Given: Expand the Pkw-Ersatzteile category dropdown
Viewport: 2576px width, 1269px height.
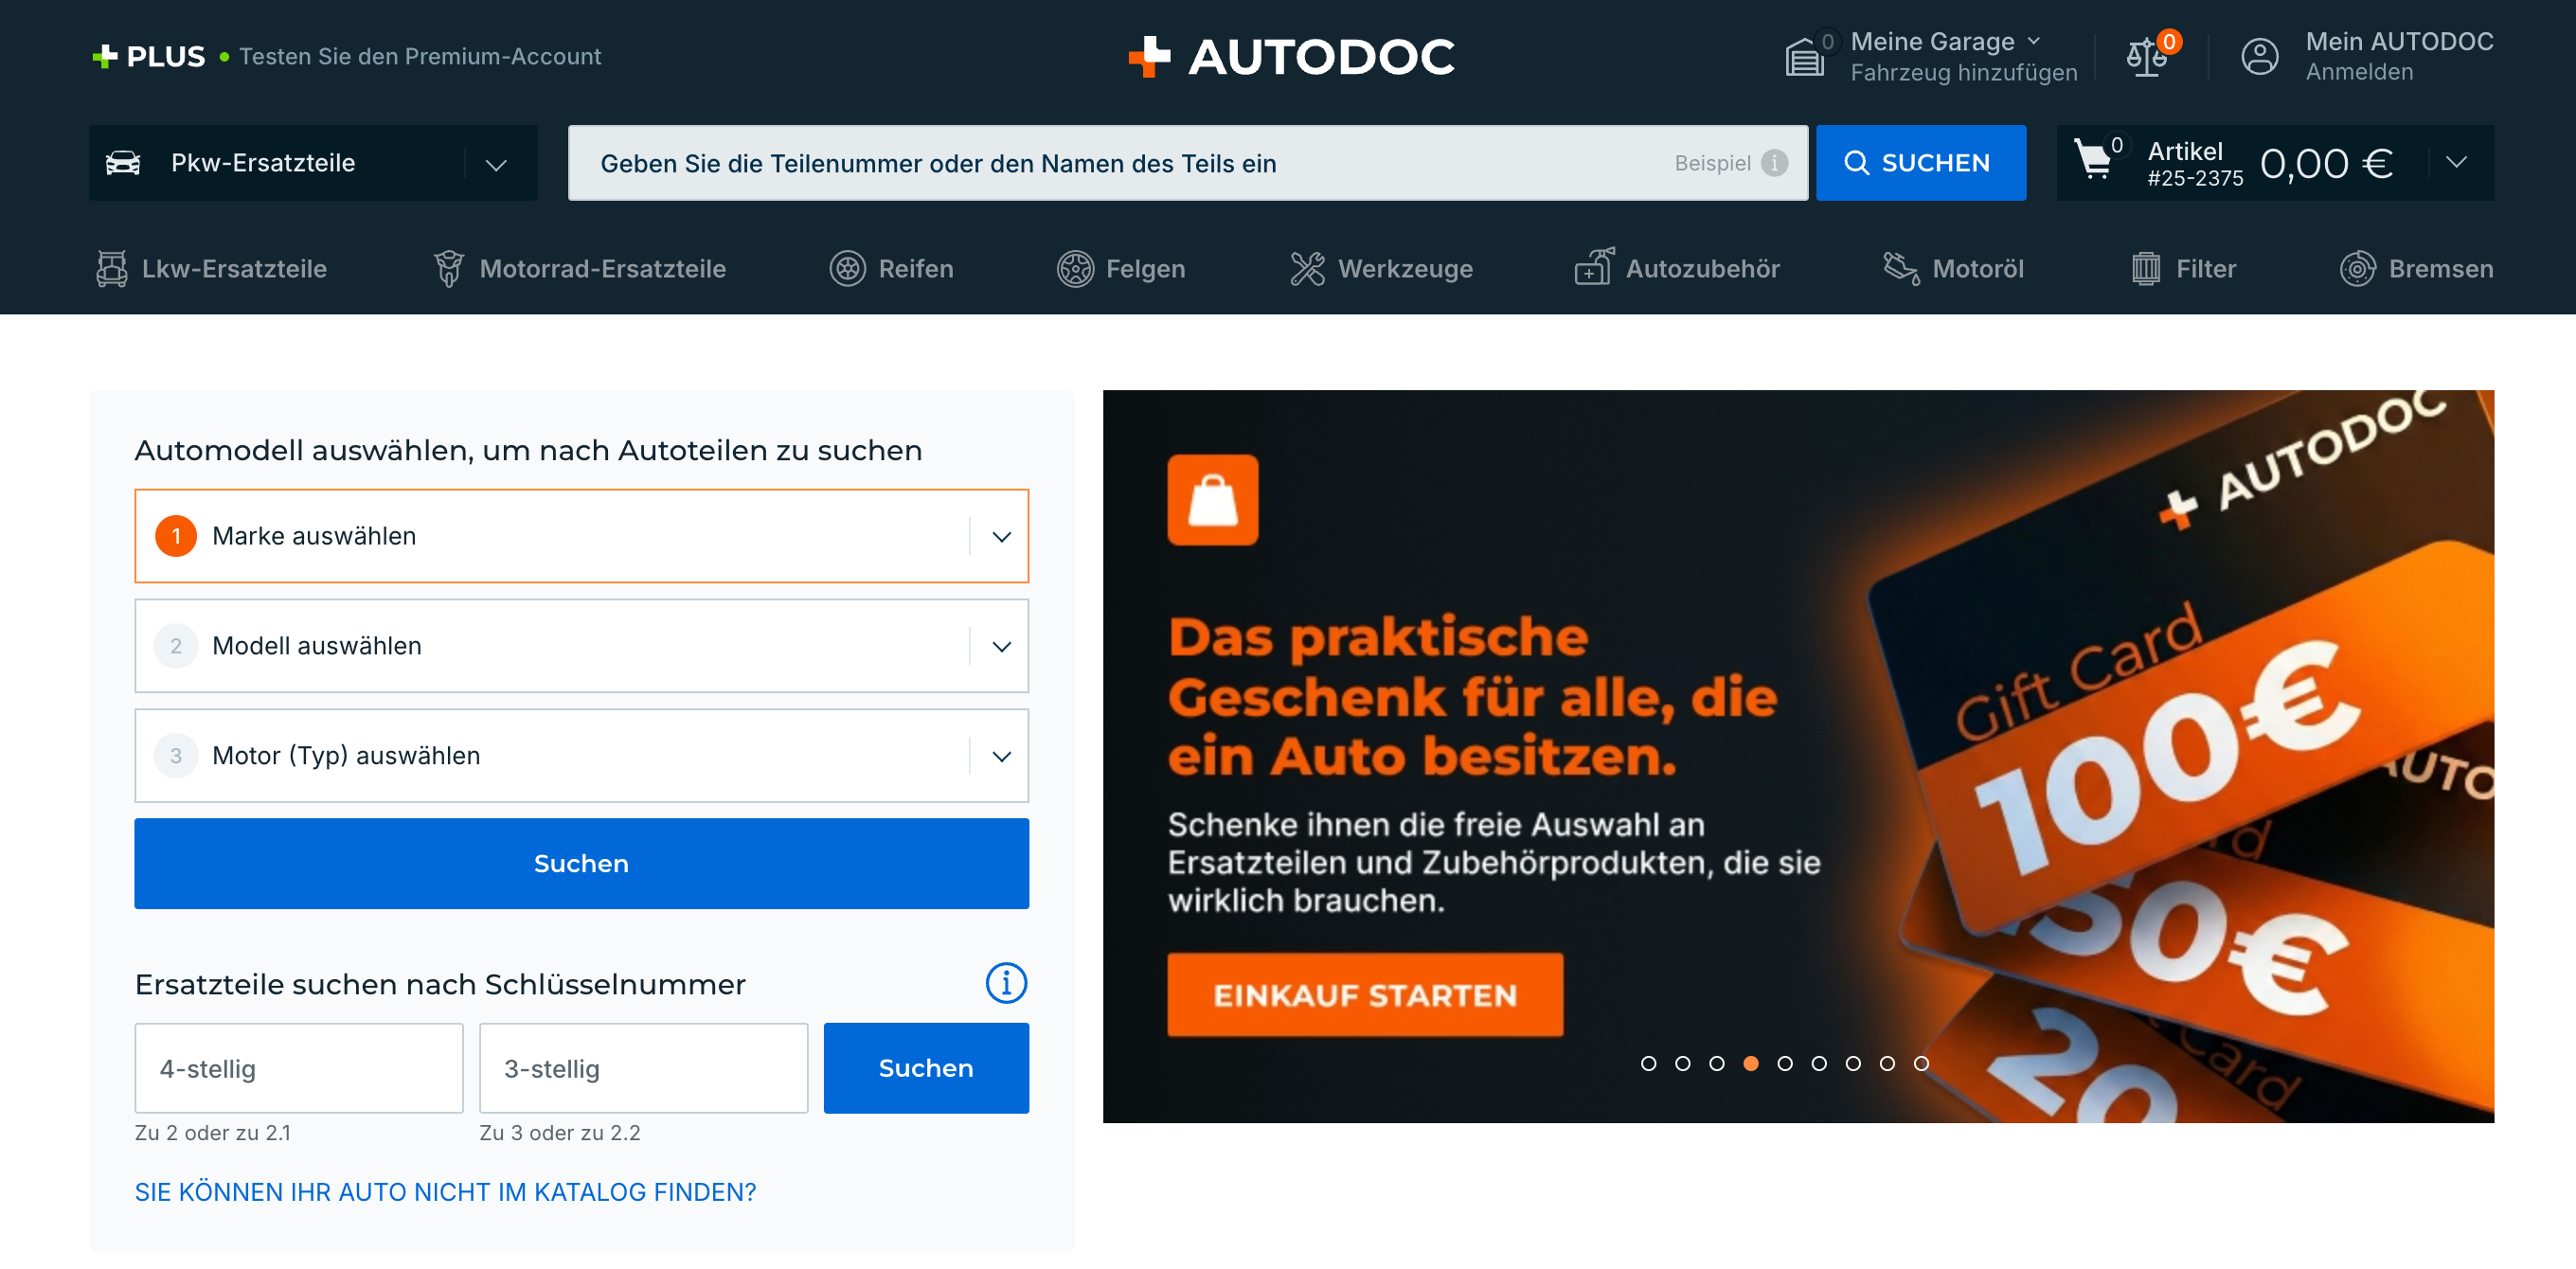Looking at the screenshot, I should (x=495, y=164).
